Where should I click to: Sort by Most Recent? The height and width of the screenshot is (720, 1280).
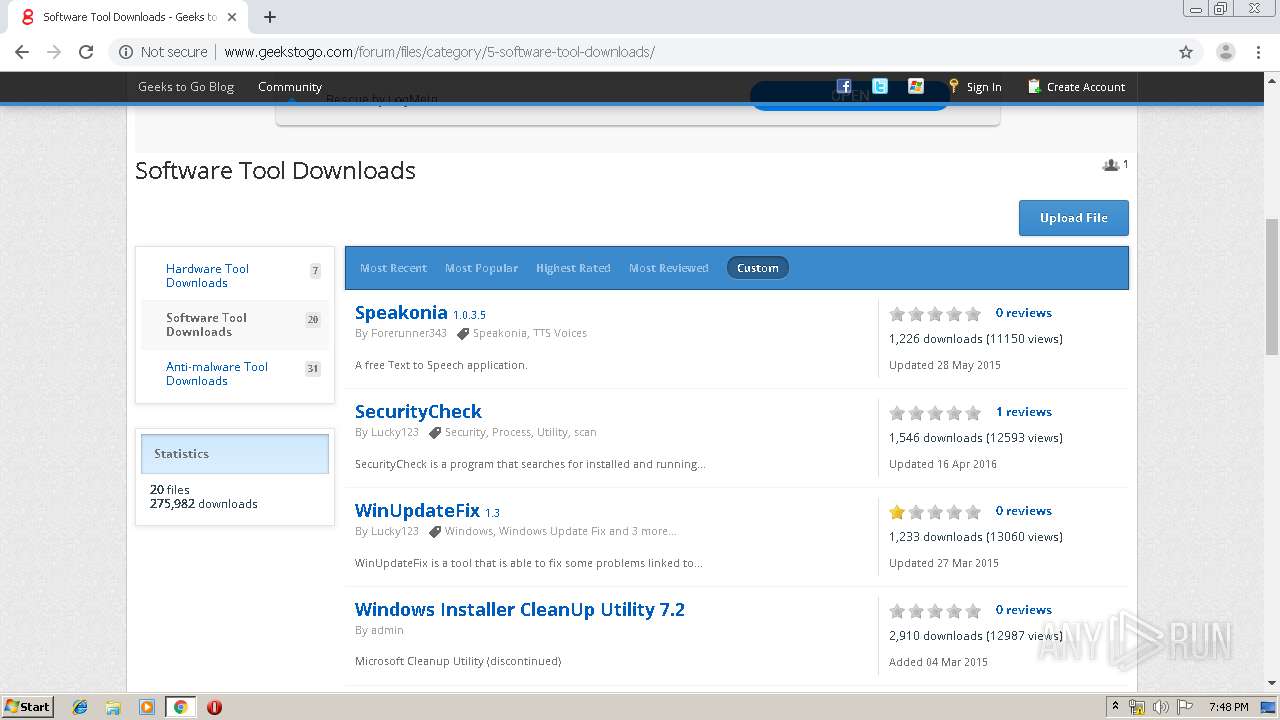(393, 268)
